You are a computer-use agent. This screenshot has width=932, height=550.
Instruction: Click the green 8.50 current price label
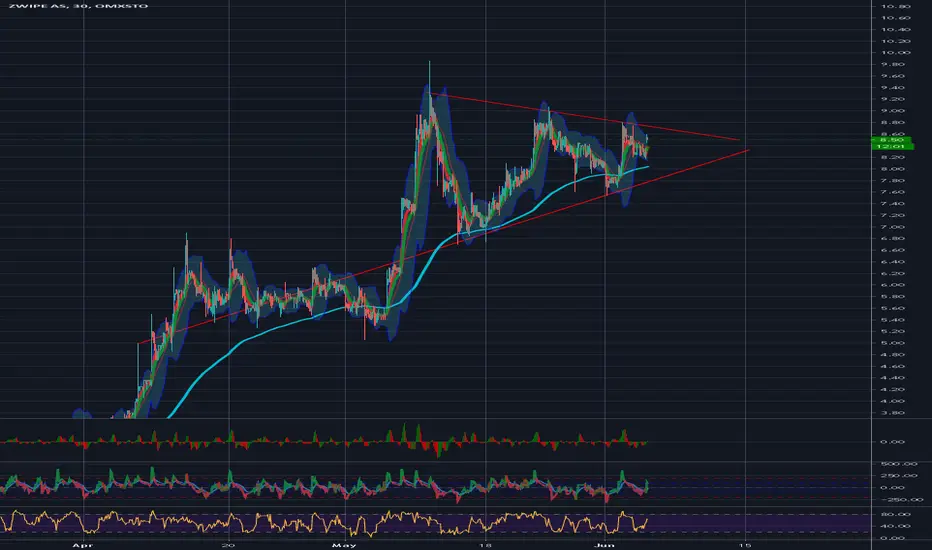892,140
